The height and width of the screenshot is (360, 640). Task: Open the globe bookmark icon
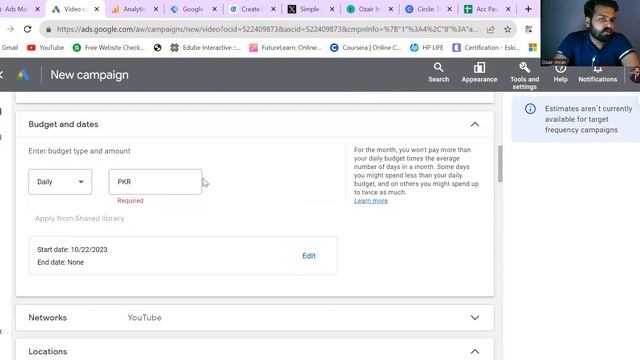(157, 48)
